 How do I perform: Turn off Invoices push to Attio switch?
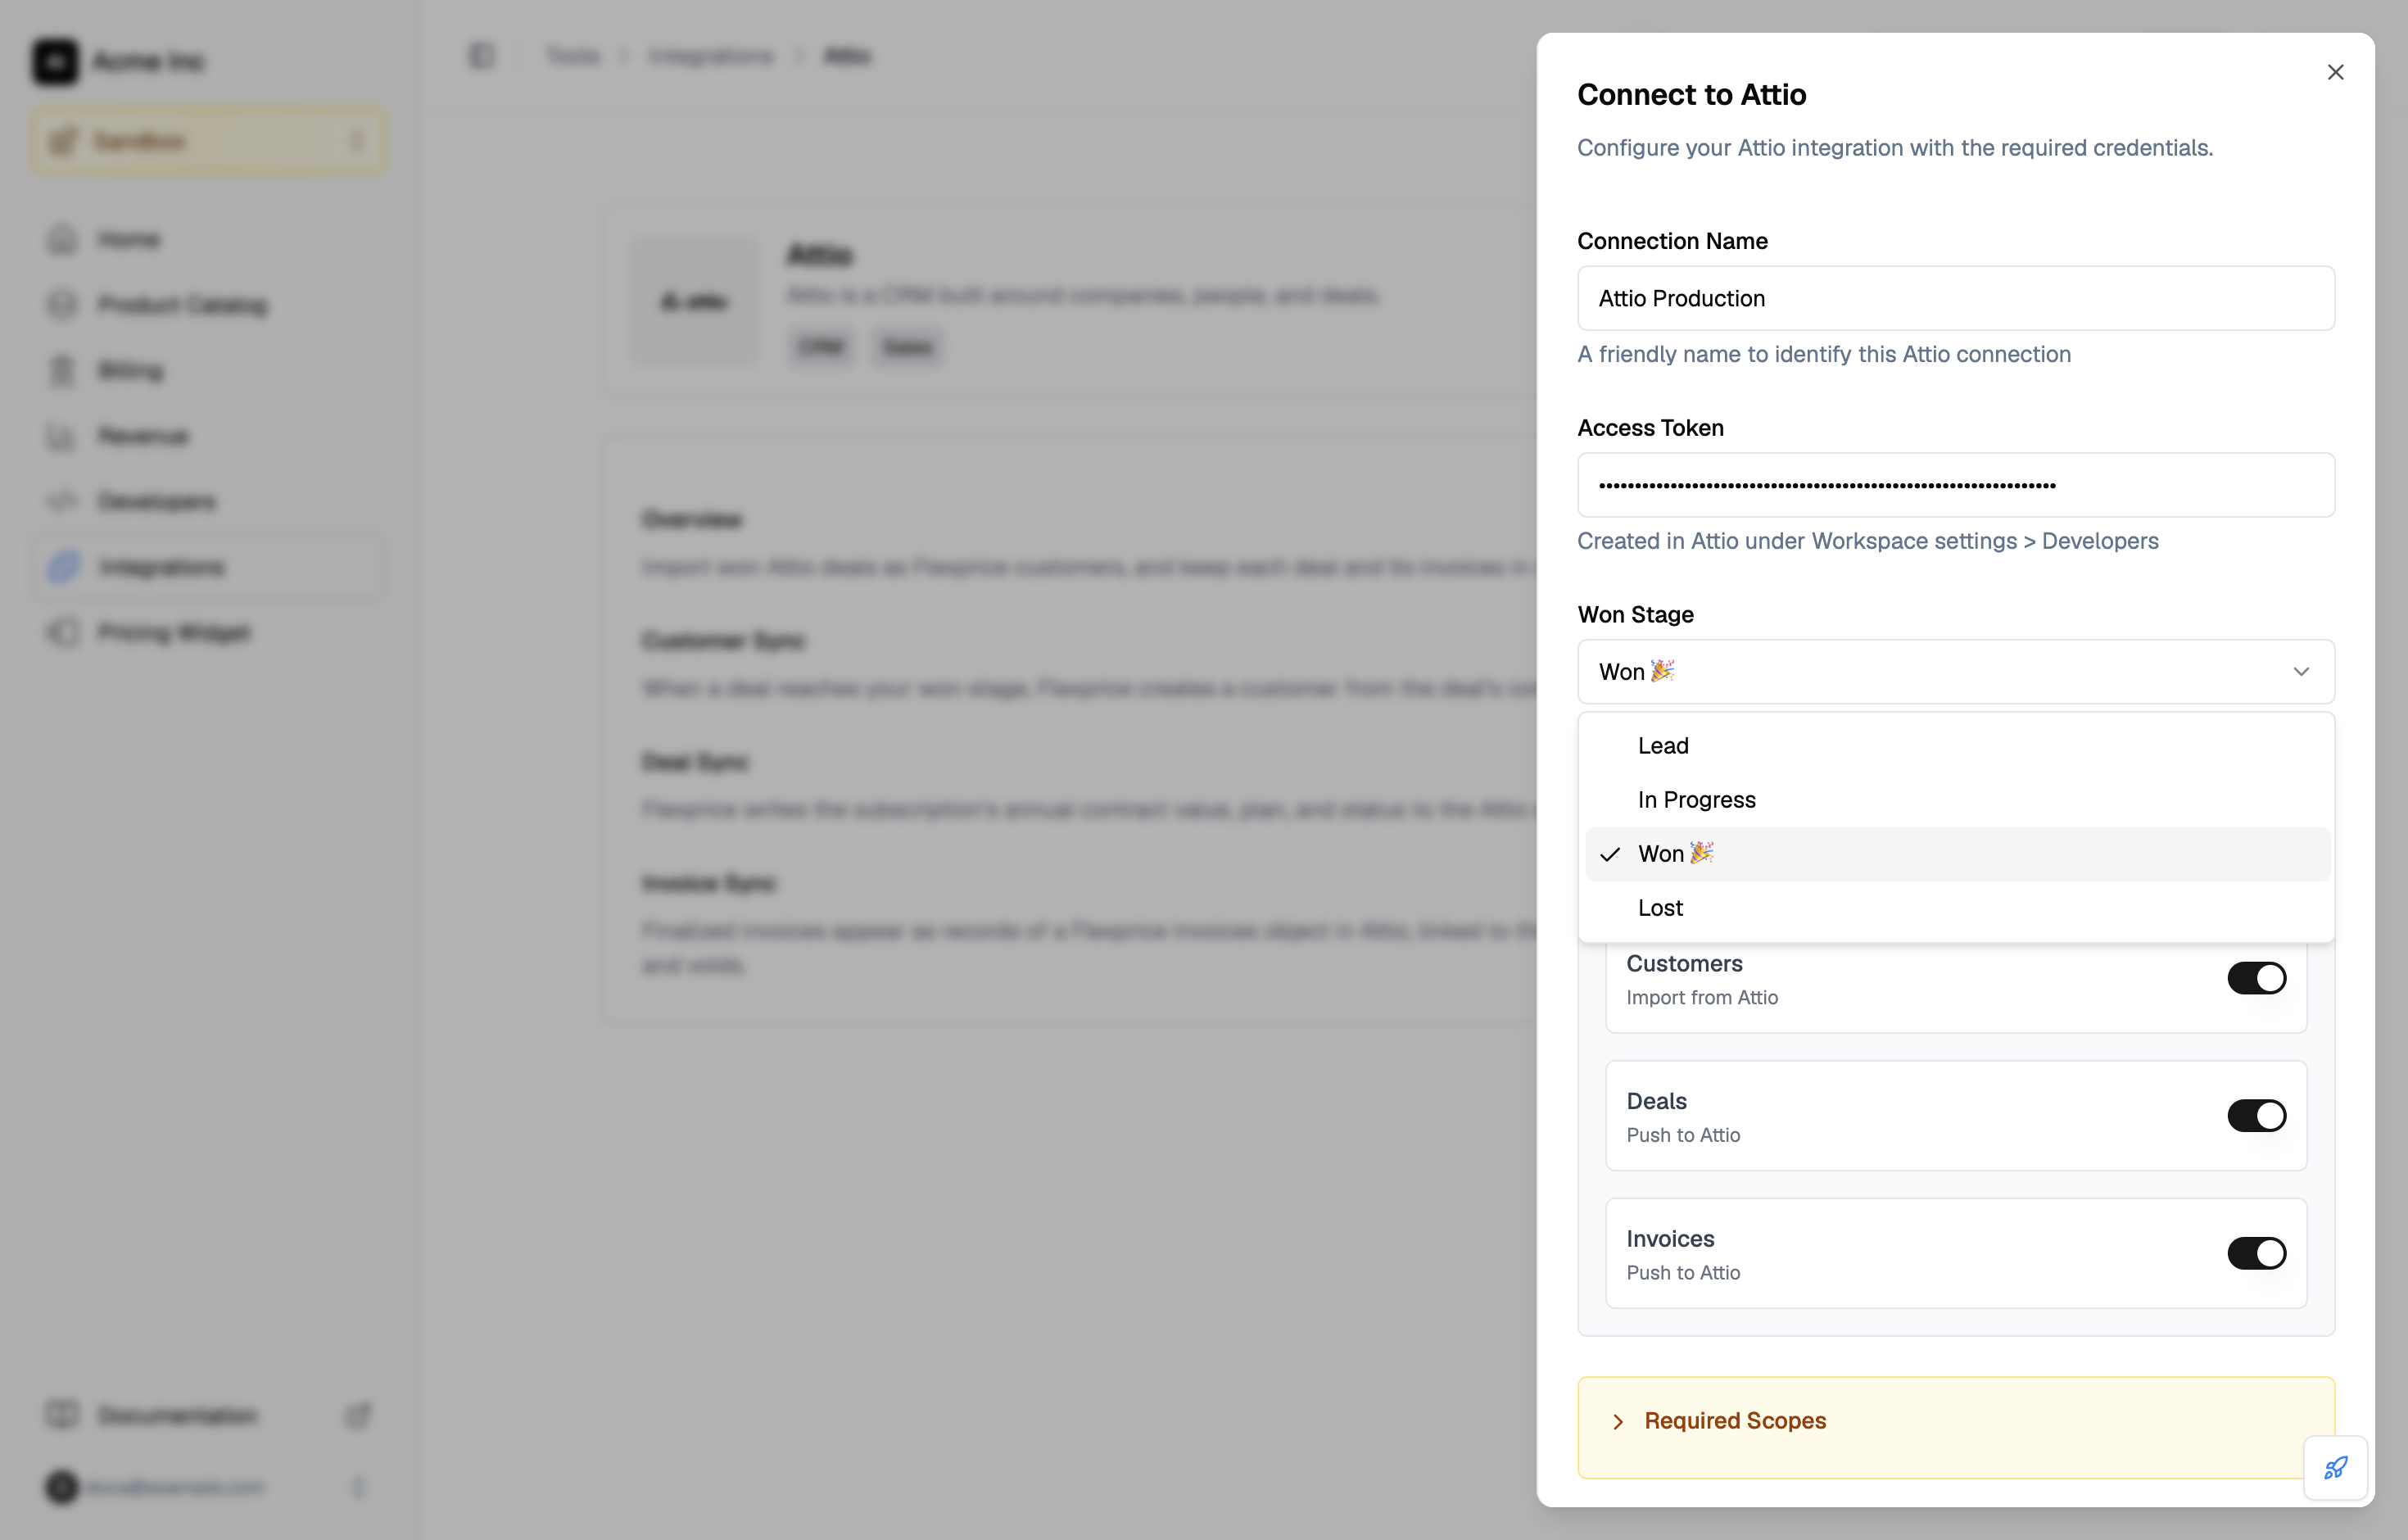(x=2256, y=1253)
